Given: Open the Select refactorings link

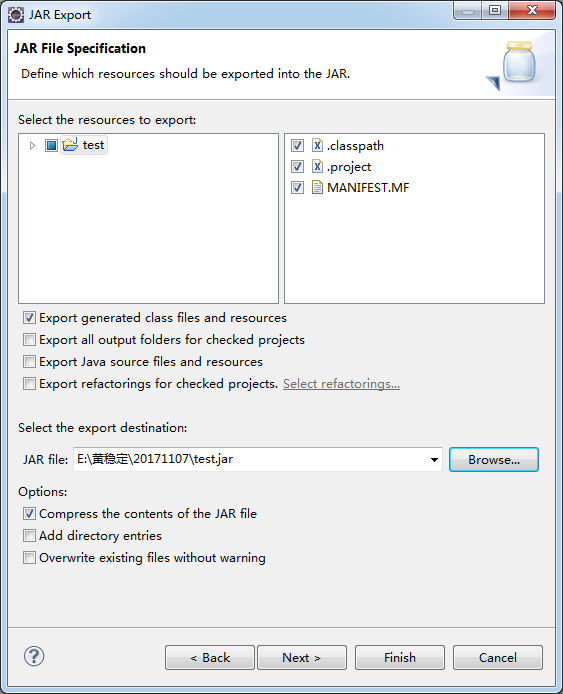Looking at the screenshot, I should click(341, 384).
